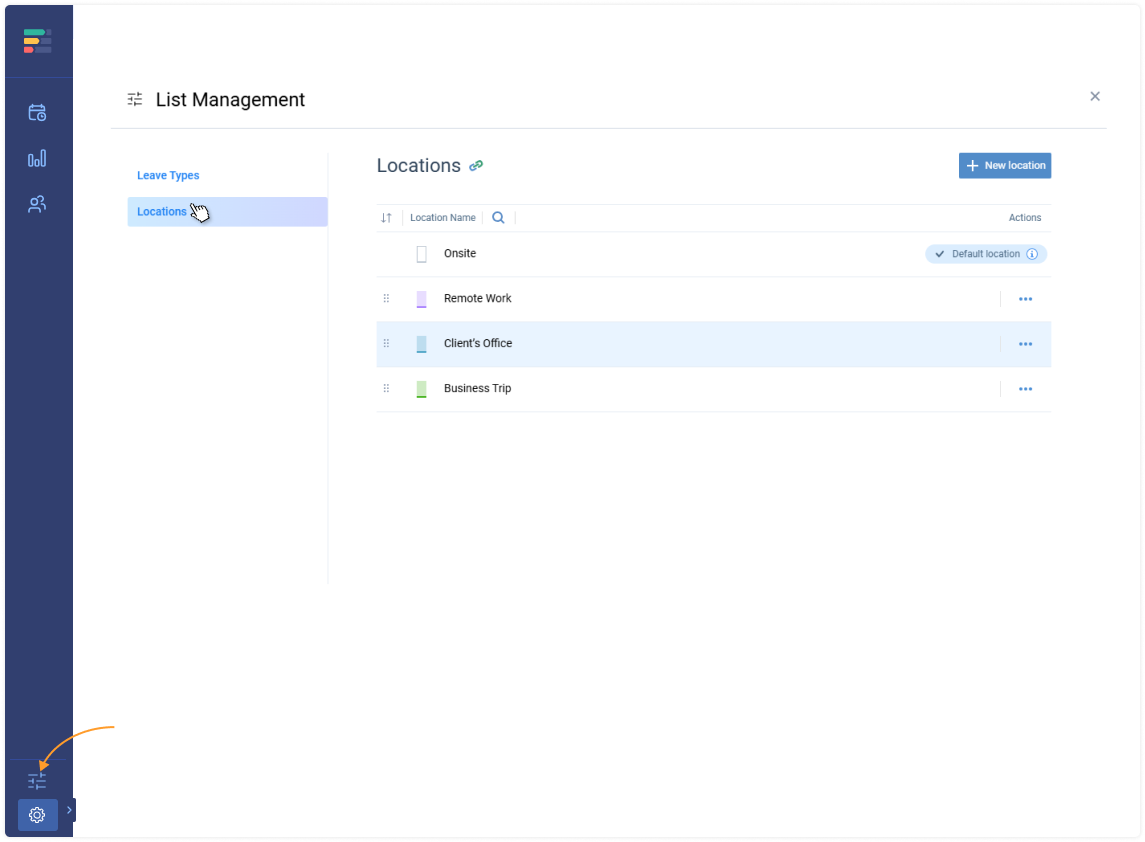
Task: Select the Locations tab
Action: click(x=162, y=212)
